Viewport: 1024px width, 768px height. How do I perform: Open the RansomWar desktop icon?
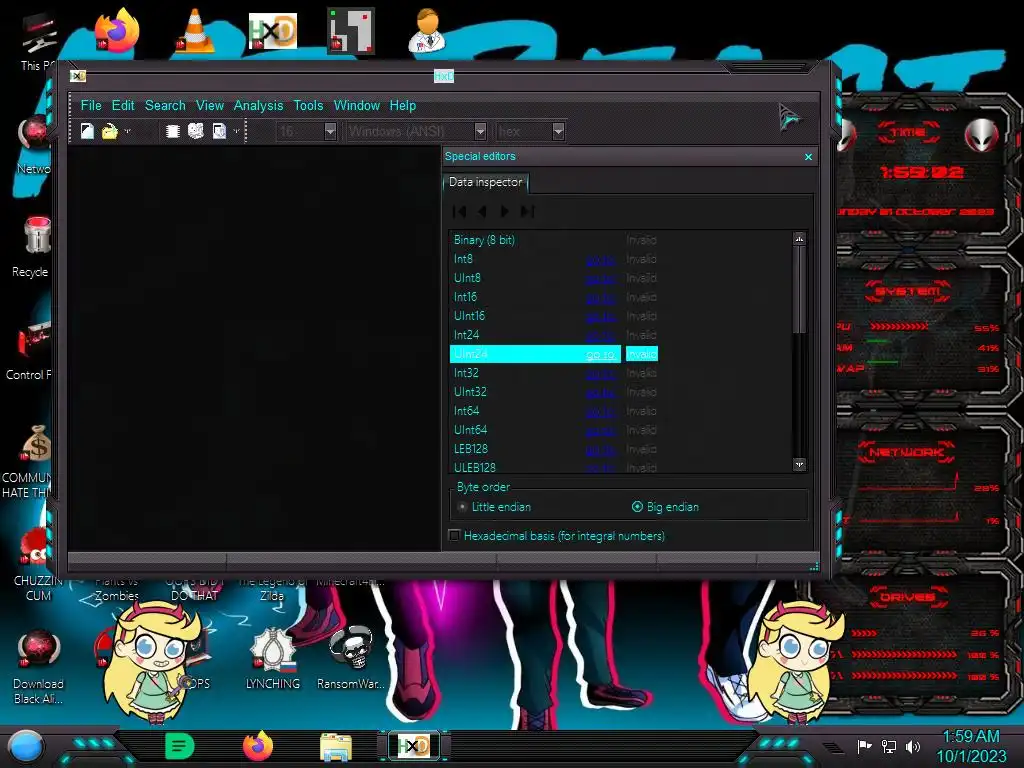tap(351, 658)
